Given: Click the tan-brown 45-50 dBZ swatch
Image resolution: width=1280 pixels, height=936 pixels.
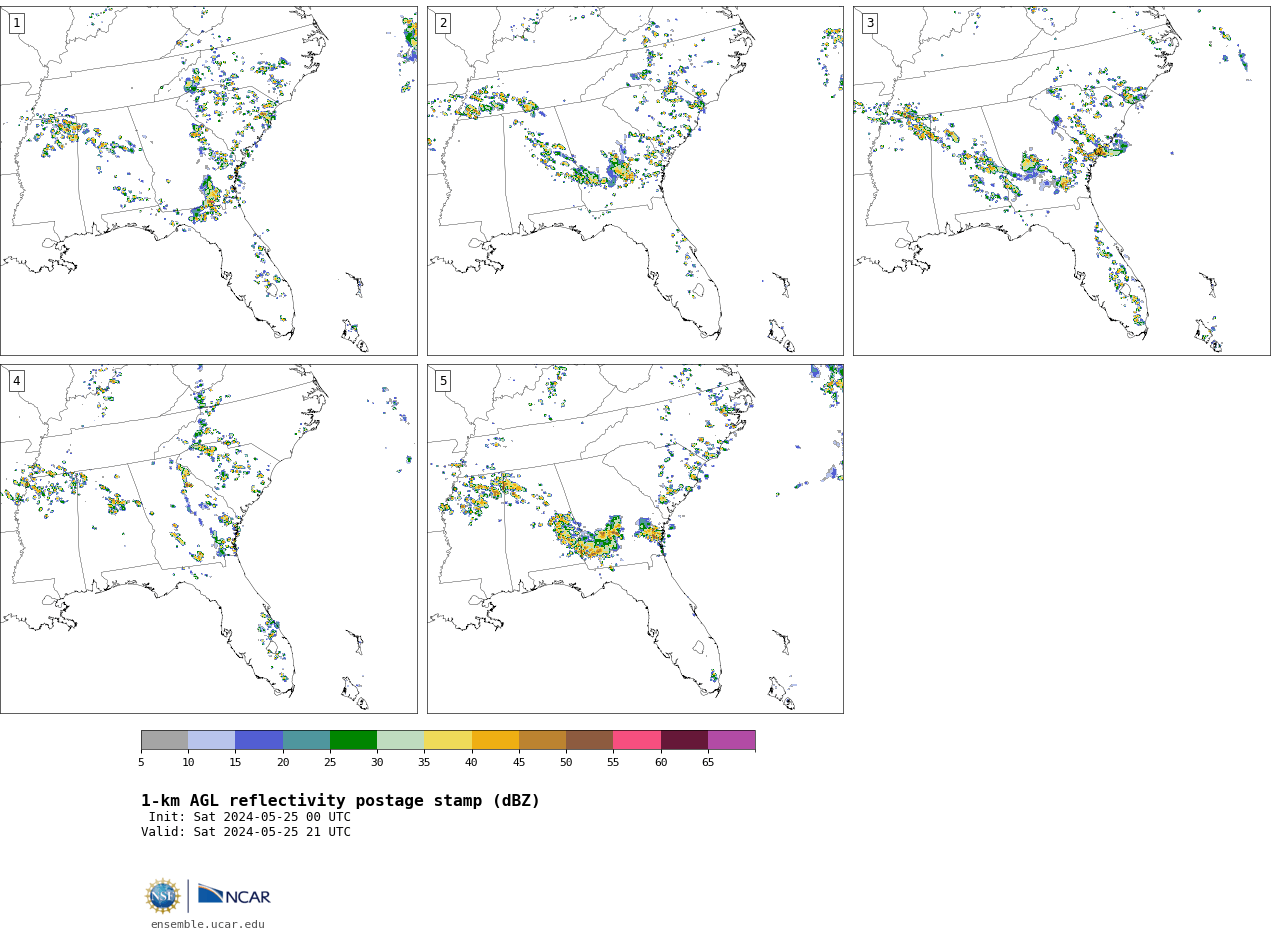Looking at the screenshot, I should 542,740.
